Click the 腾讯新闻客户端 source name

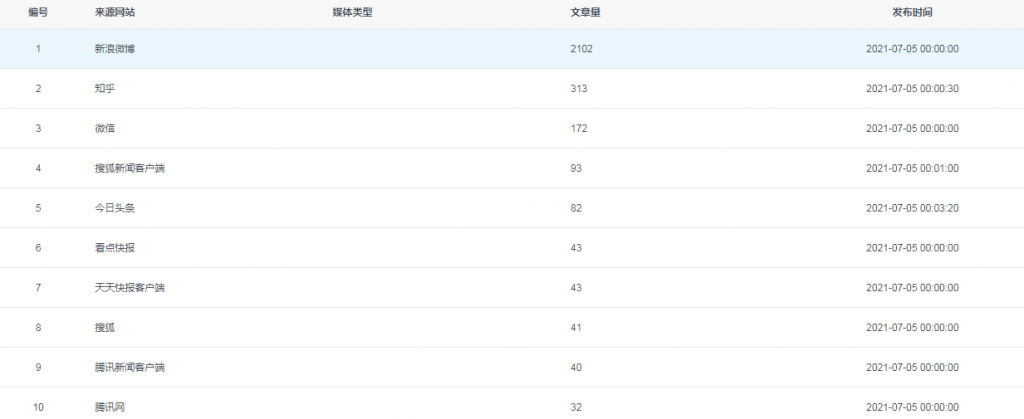(129, 367)
